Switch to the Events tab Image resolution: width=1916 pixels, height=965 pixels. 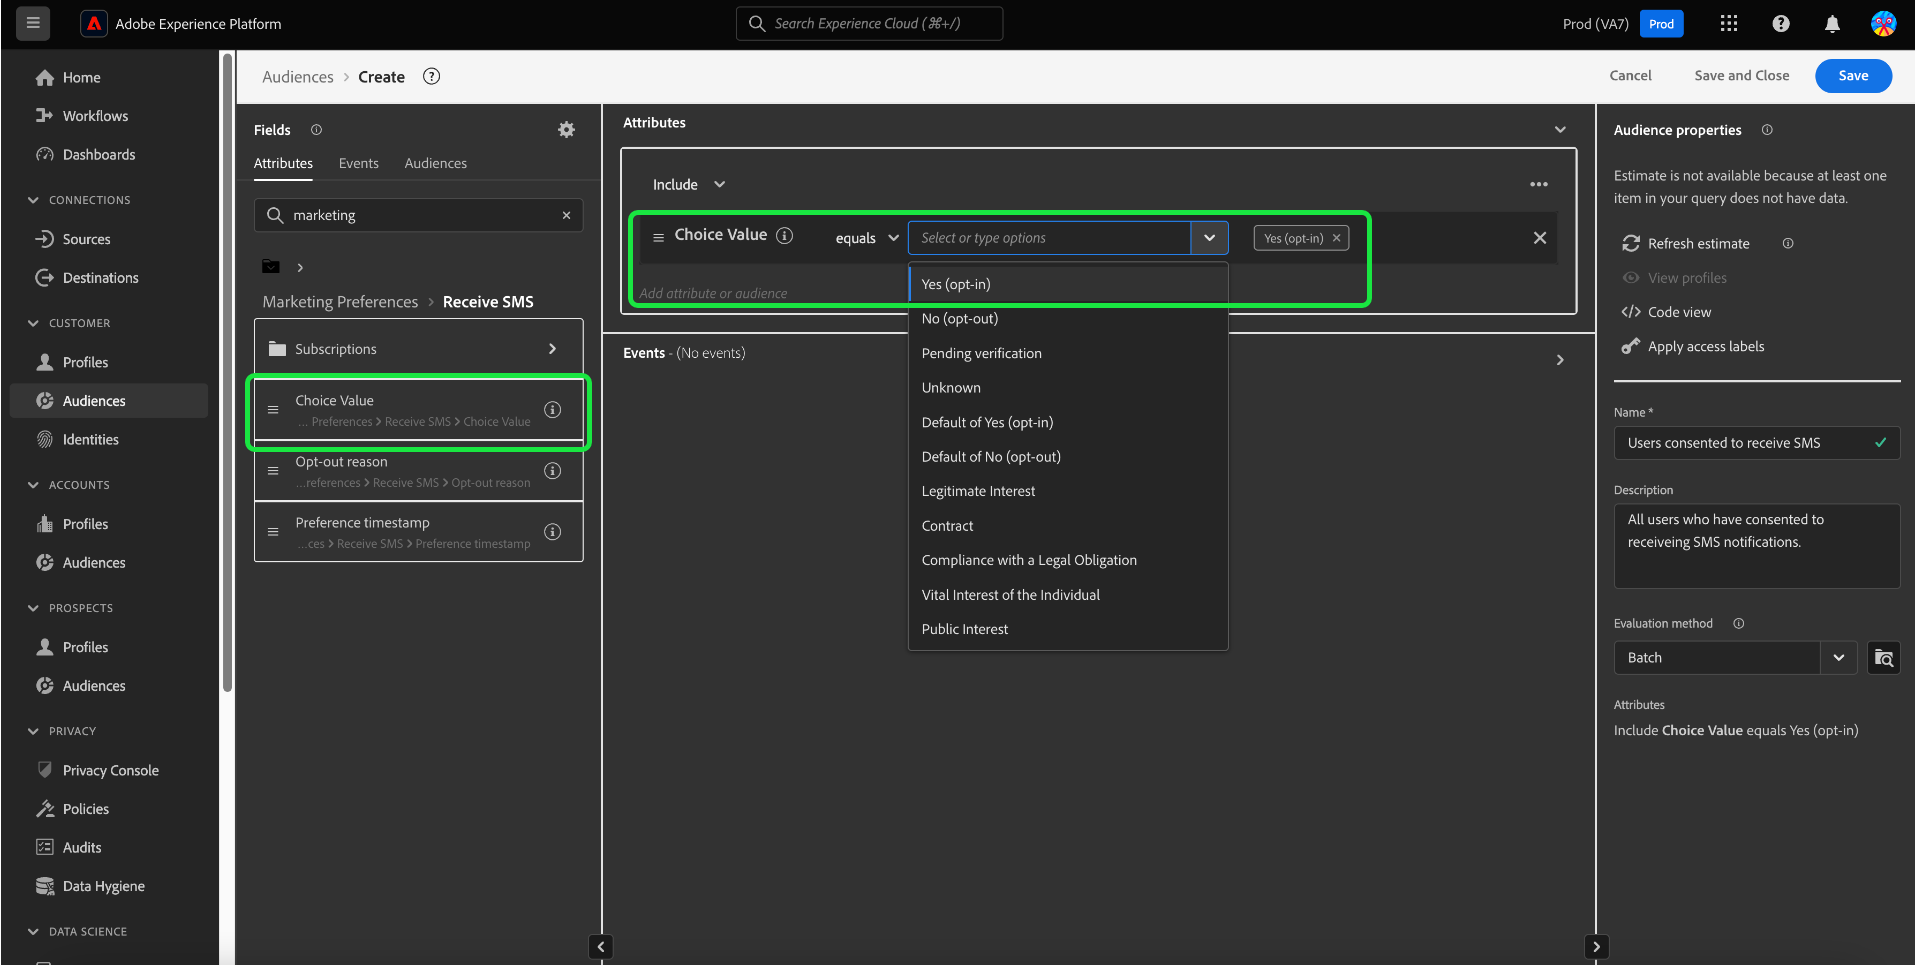click(x=358, y=164)
